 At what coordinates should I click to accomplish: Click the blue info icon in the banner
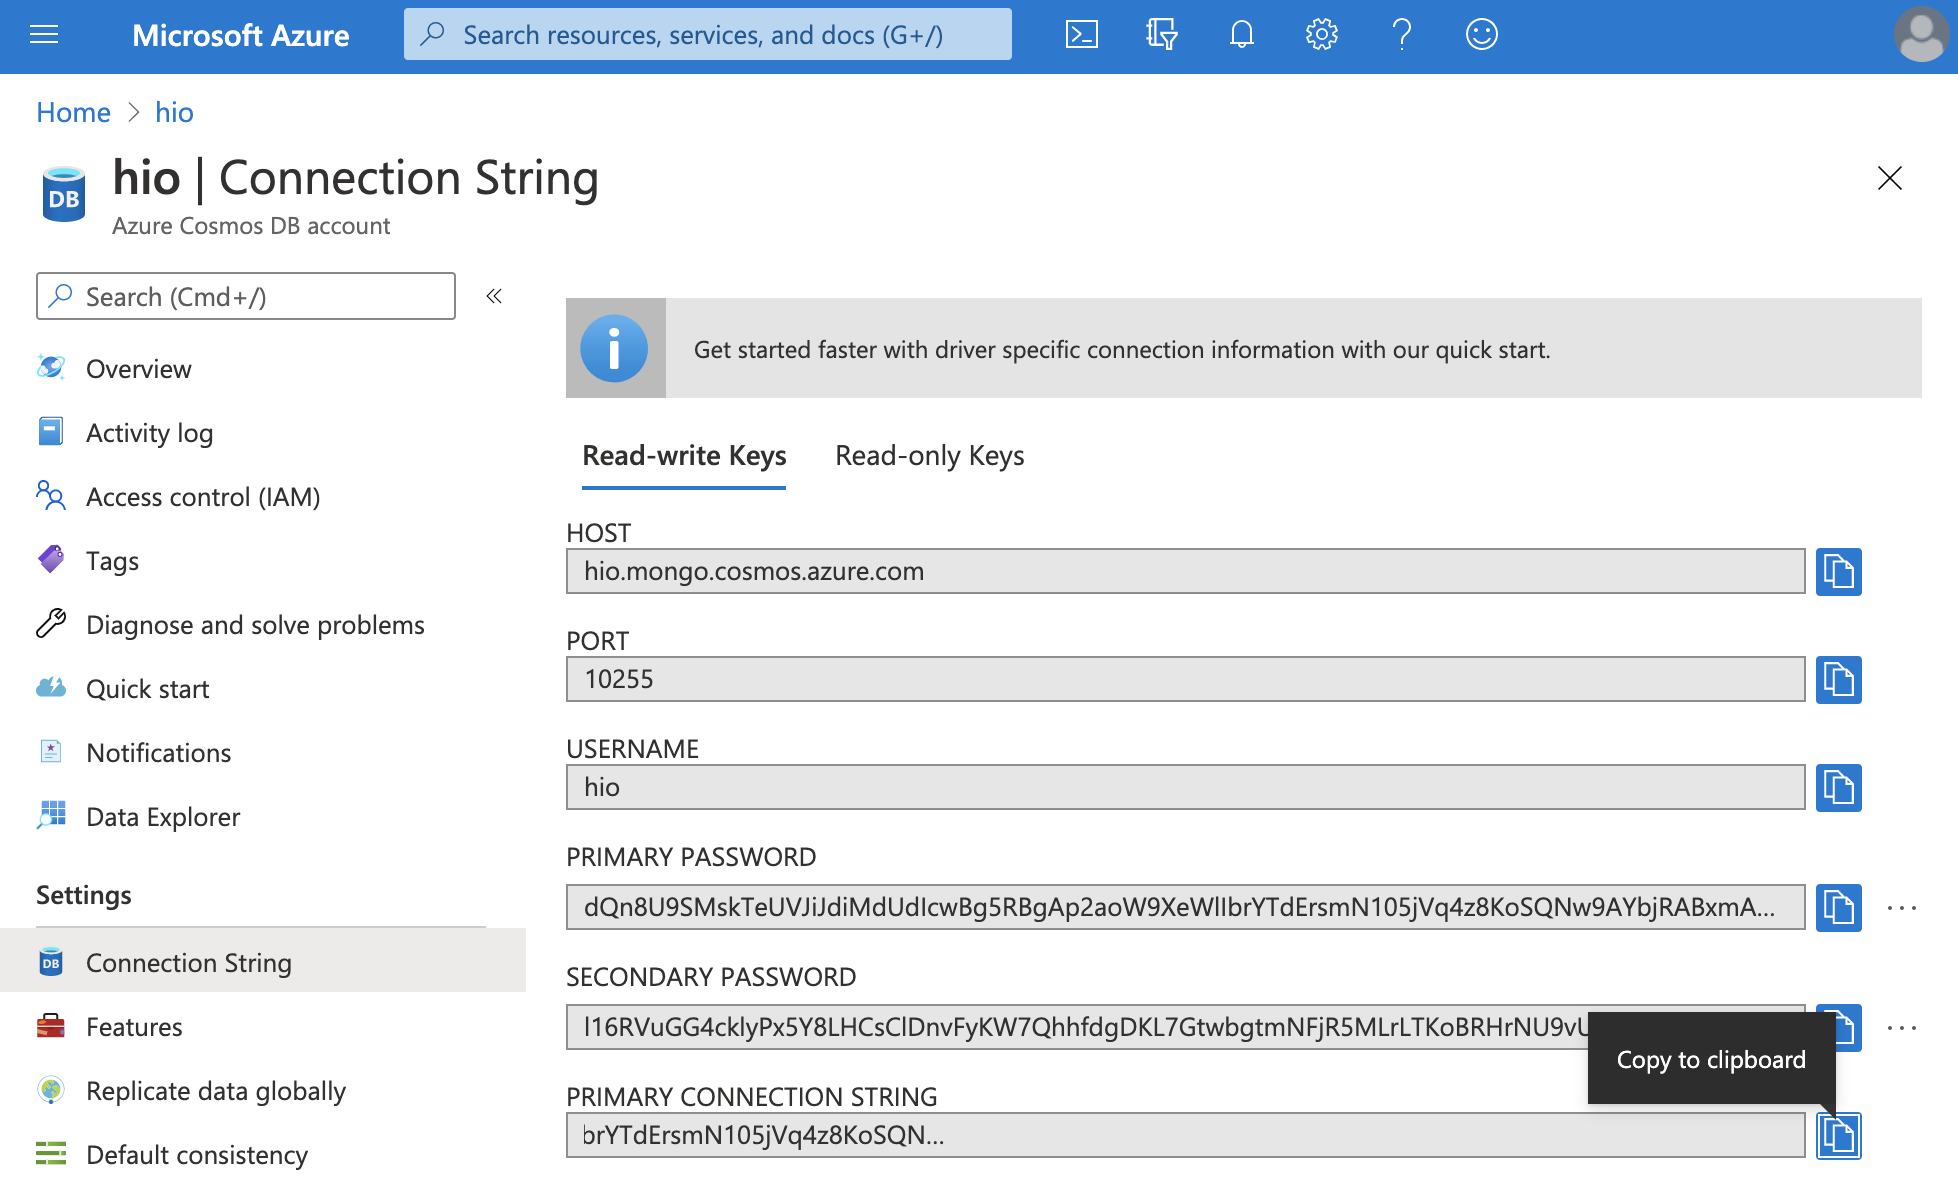(614, 349)
